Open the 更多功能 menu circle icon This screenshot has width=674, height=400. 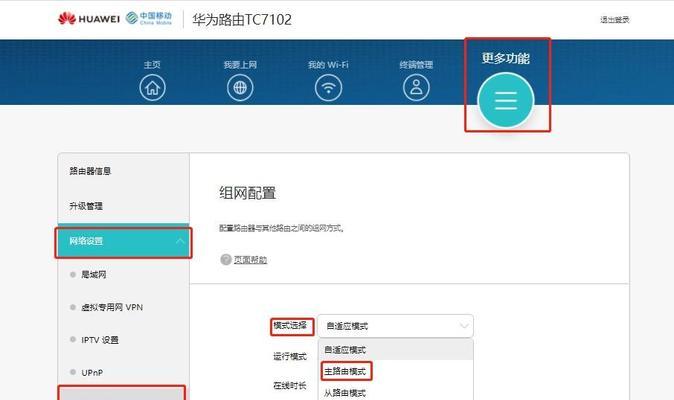[x=506, y=100]
